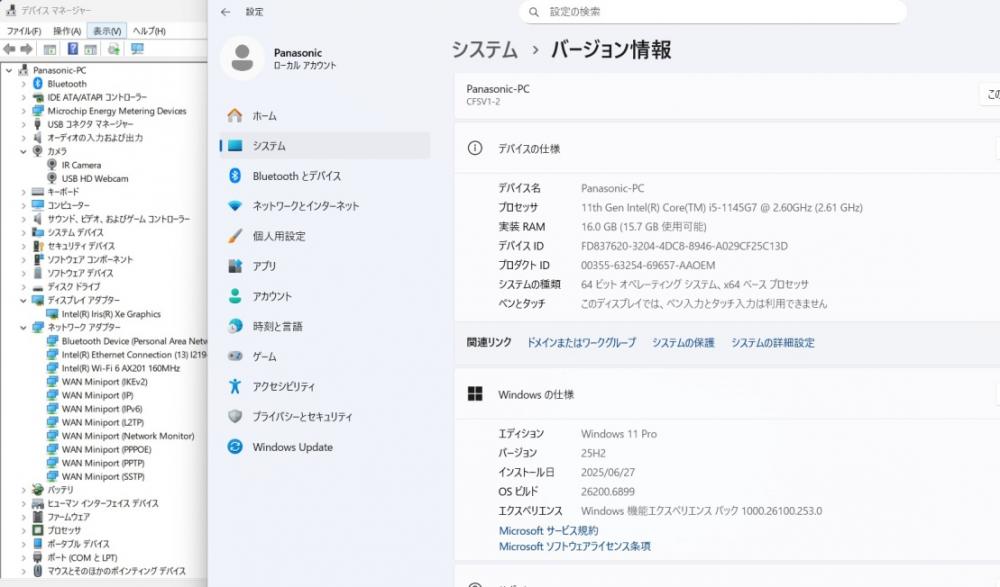
Task: Open システム in Settings sidebar
Action: tap(325, 145)
